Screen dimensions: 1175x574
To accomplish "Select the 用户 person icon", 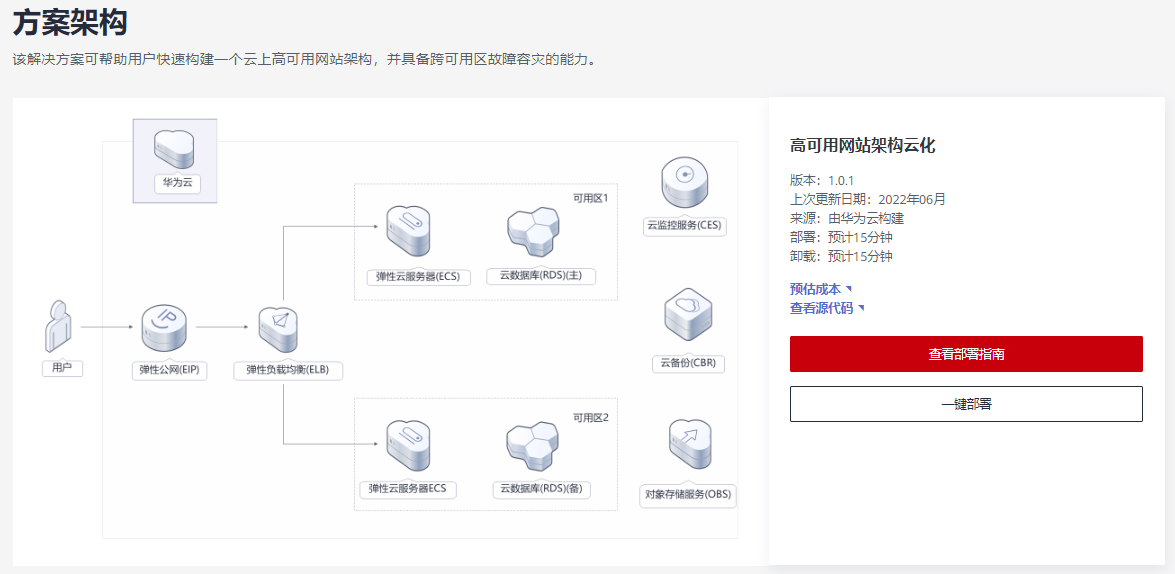I will pyautogui.click(x=61, y=327).
